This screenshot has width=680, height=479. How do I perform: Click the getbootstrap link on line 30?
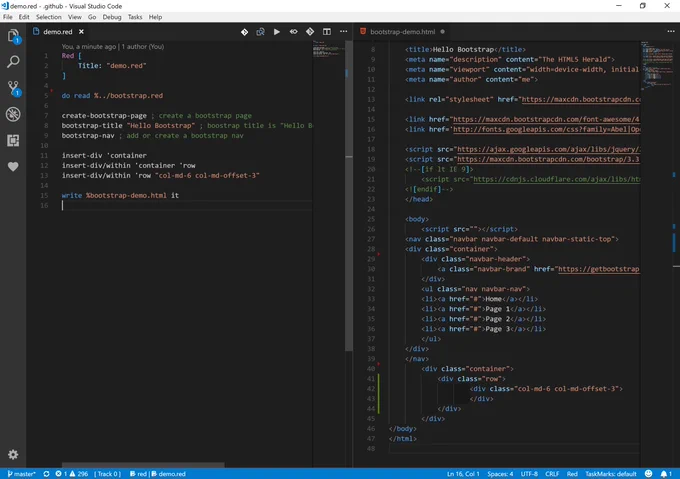599,269
